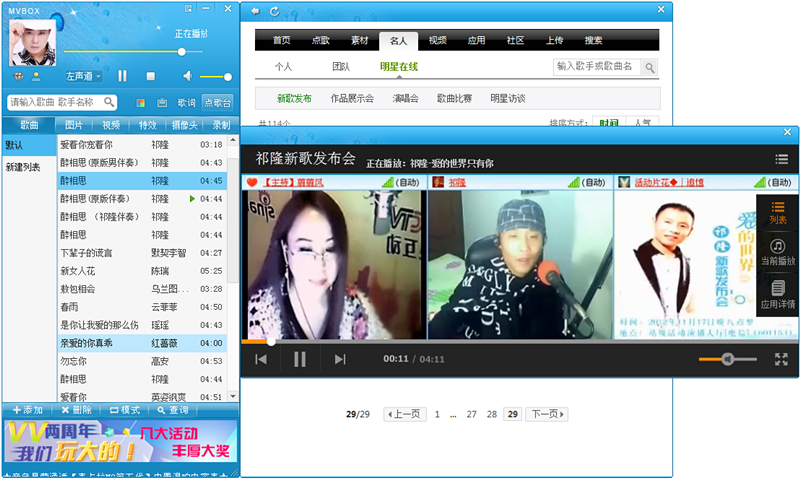Click the song search magnifier icon

tap(109, 102)
